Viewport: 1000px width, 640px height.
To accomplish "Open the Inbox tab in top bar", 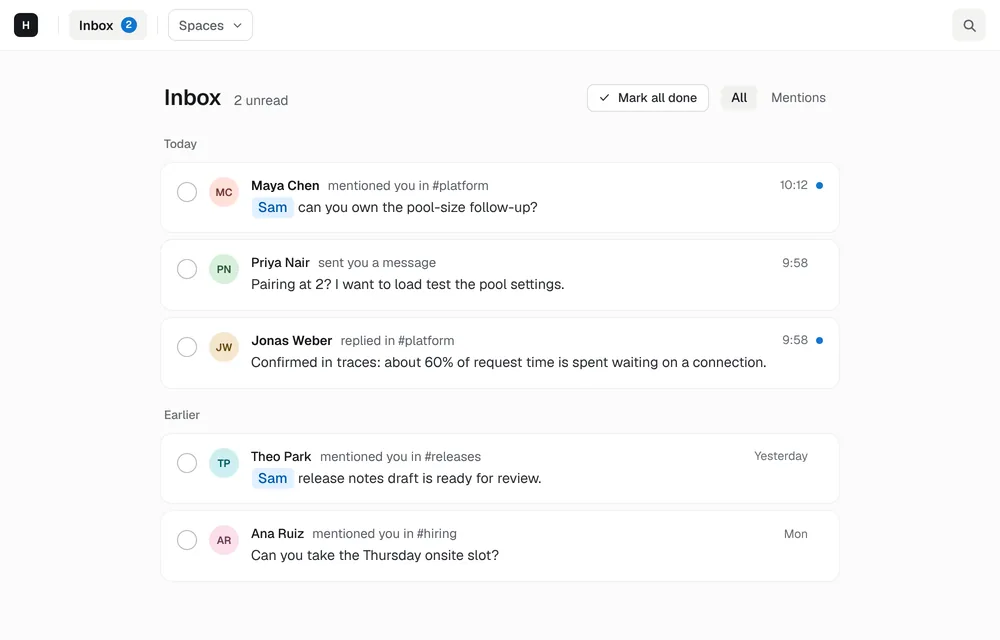I will point(108,25).
